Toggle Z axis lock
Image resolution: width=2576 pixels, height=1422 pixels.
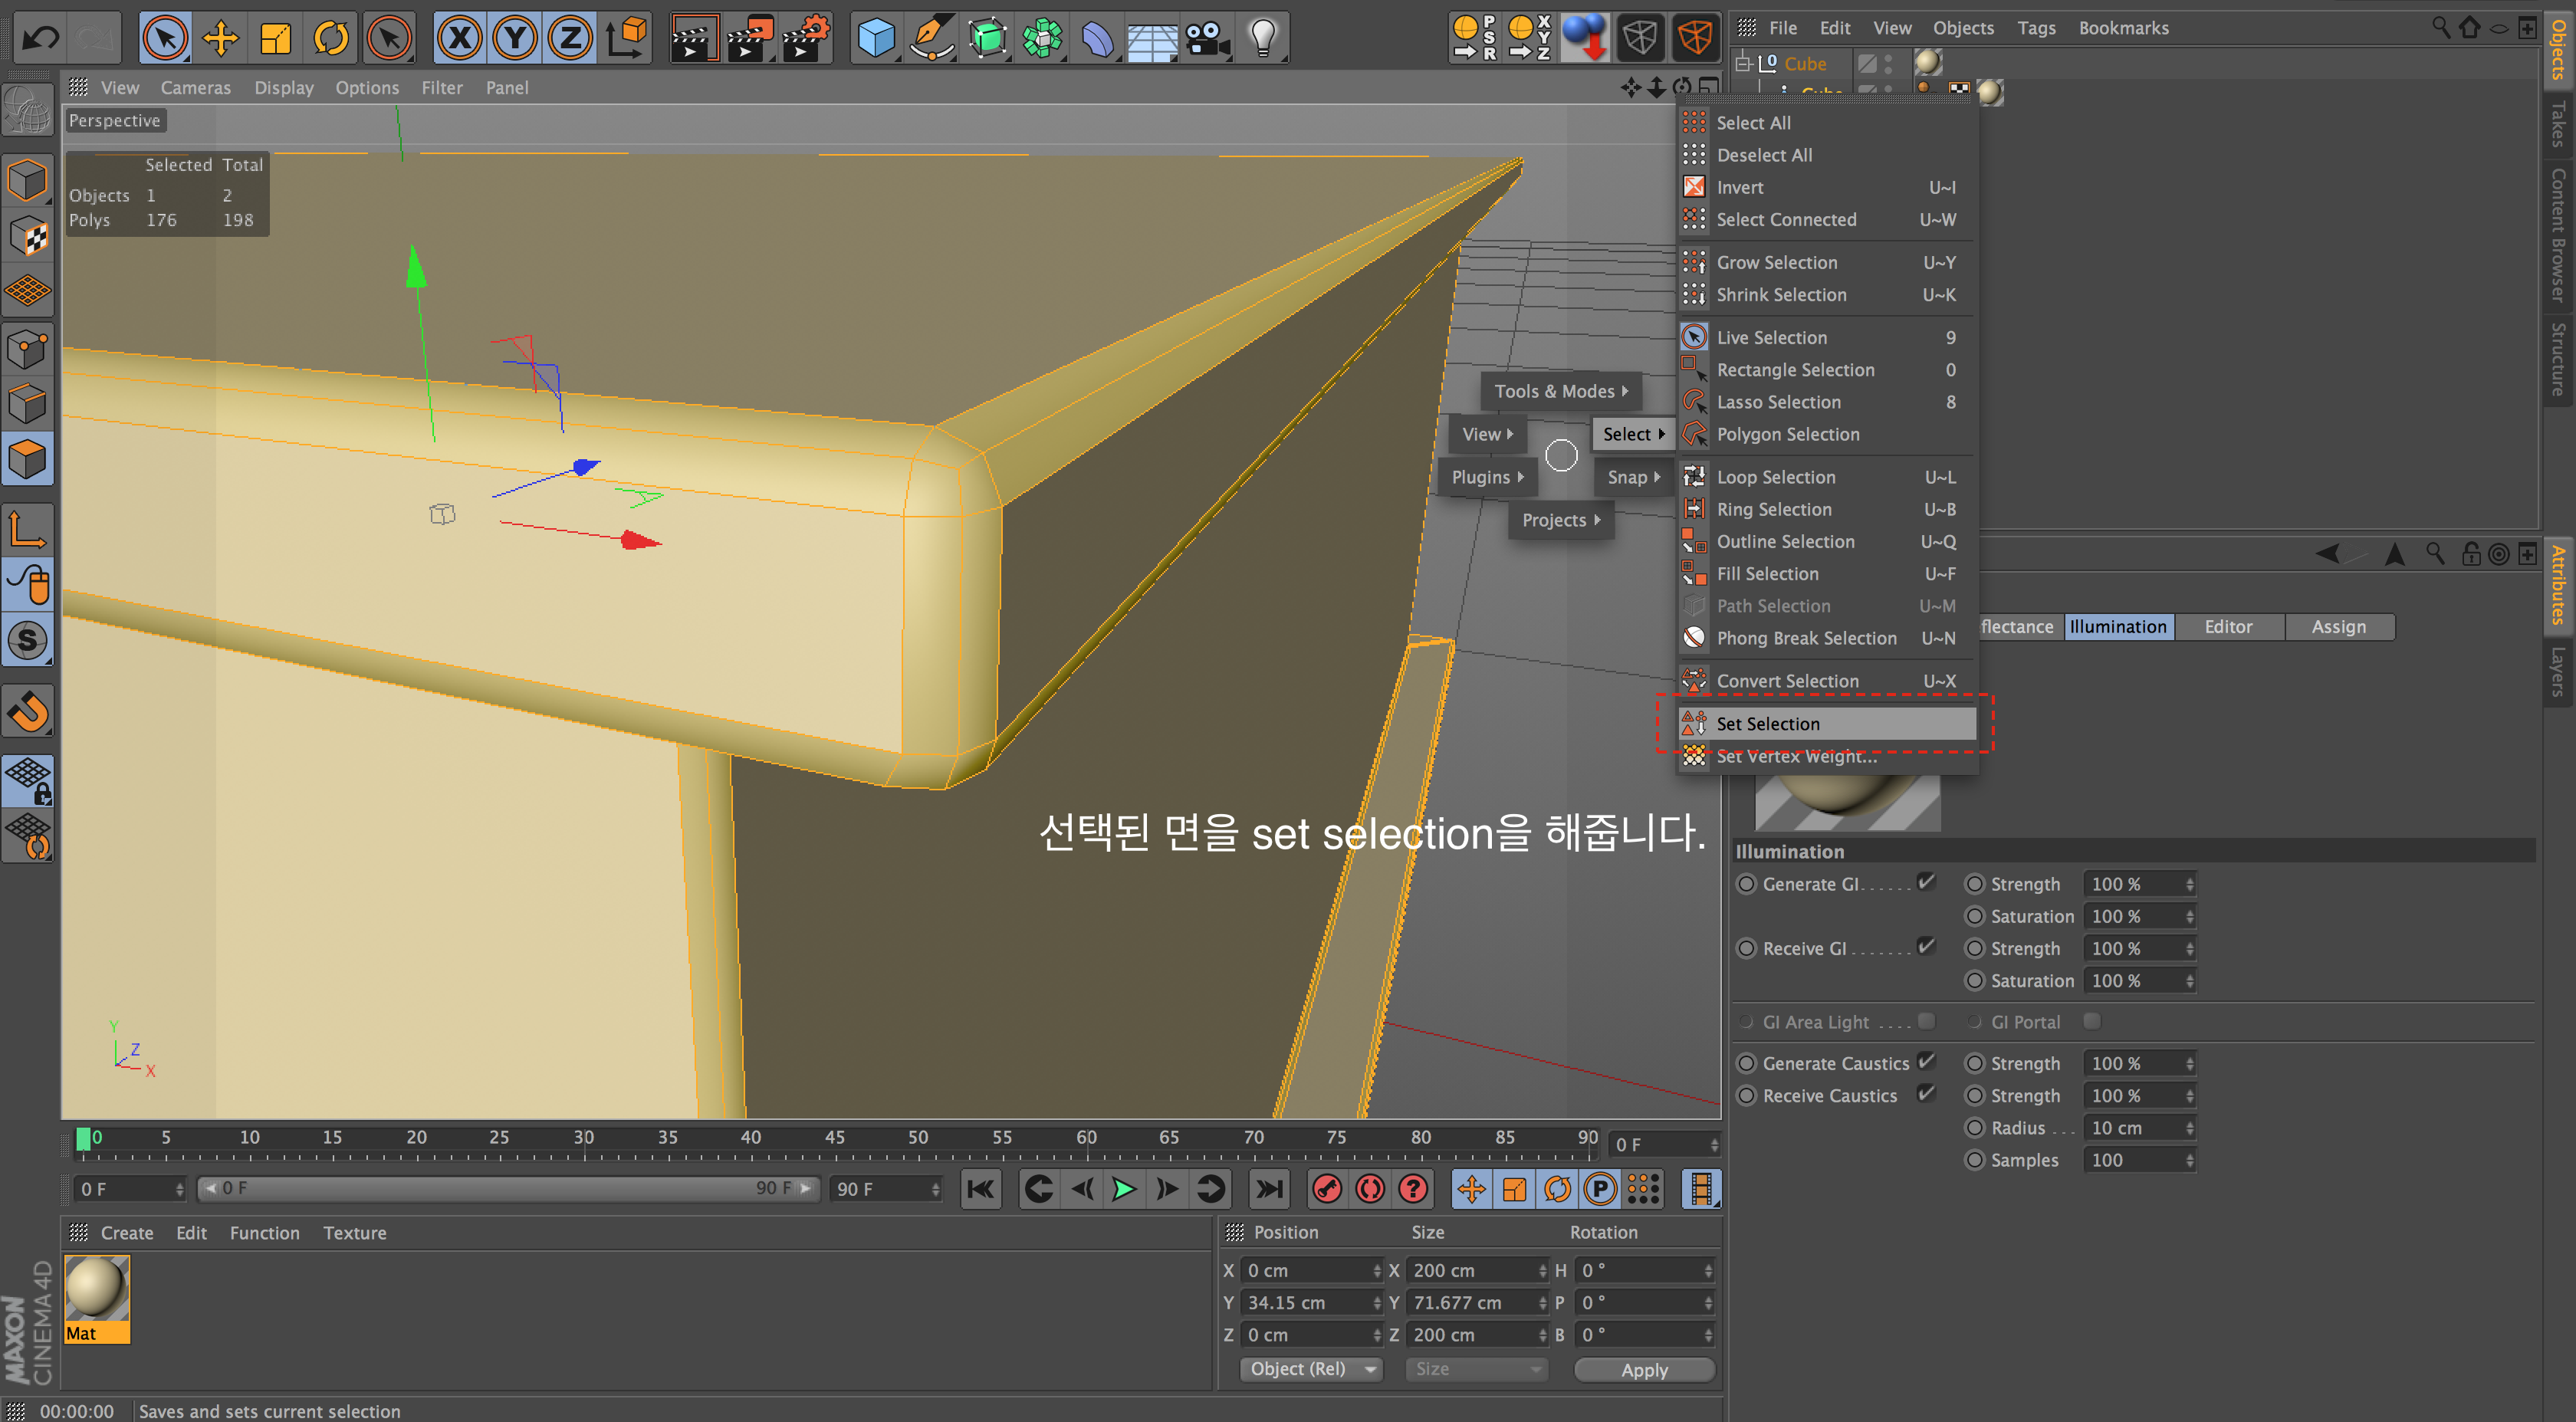click(570, 38)
